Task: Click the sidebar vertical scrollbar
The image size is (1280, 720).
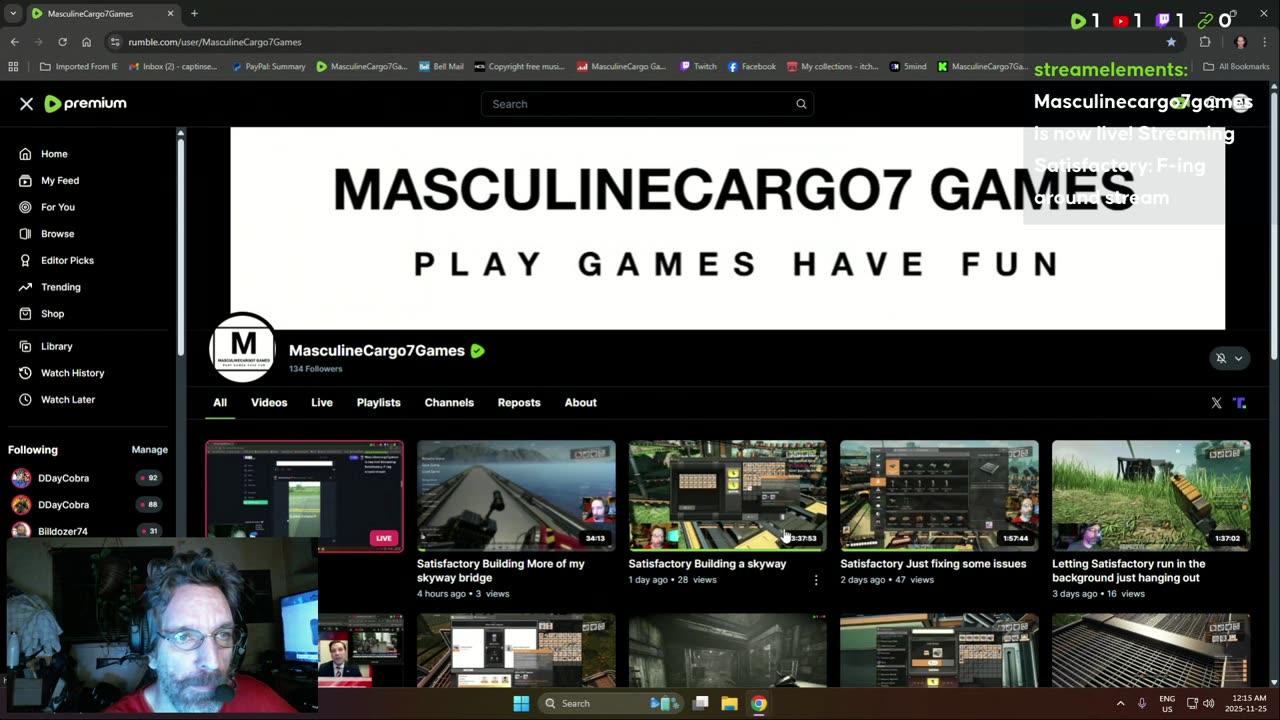Action: [x=180, y=245]
